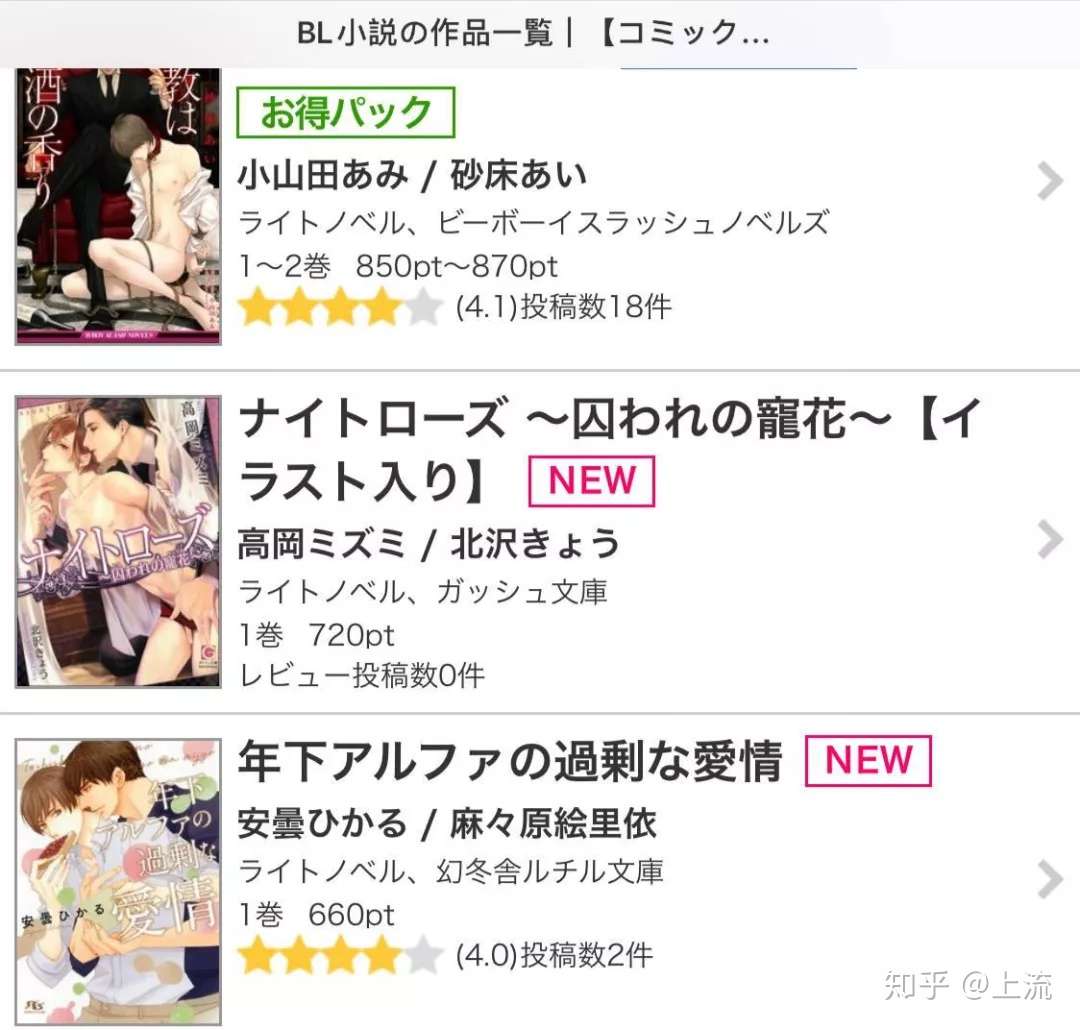This screenshot has width=1080, height=1030.
Task: Tap the 酒の香り book cover thumbnail
Action: [x=118, y=206]
